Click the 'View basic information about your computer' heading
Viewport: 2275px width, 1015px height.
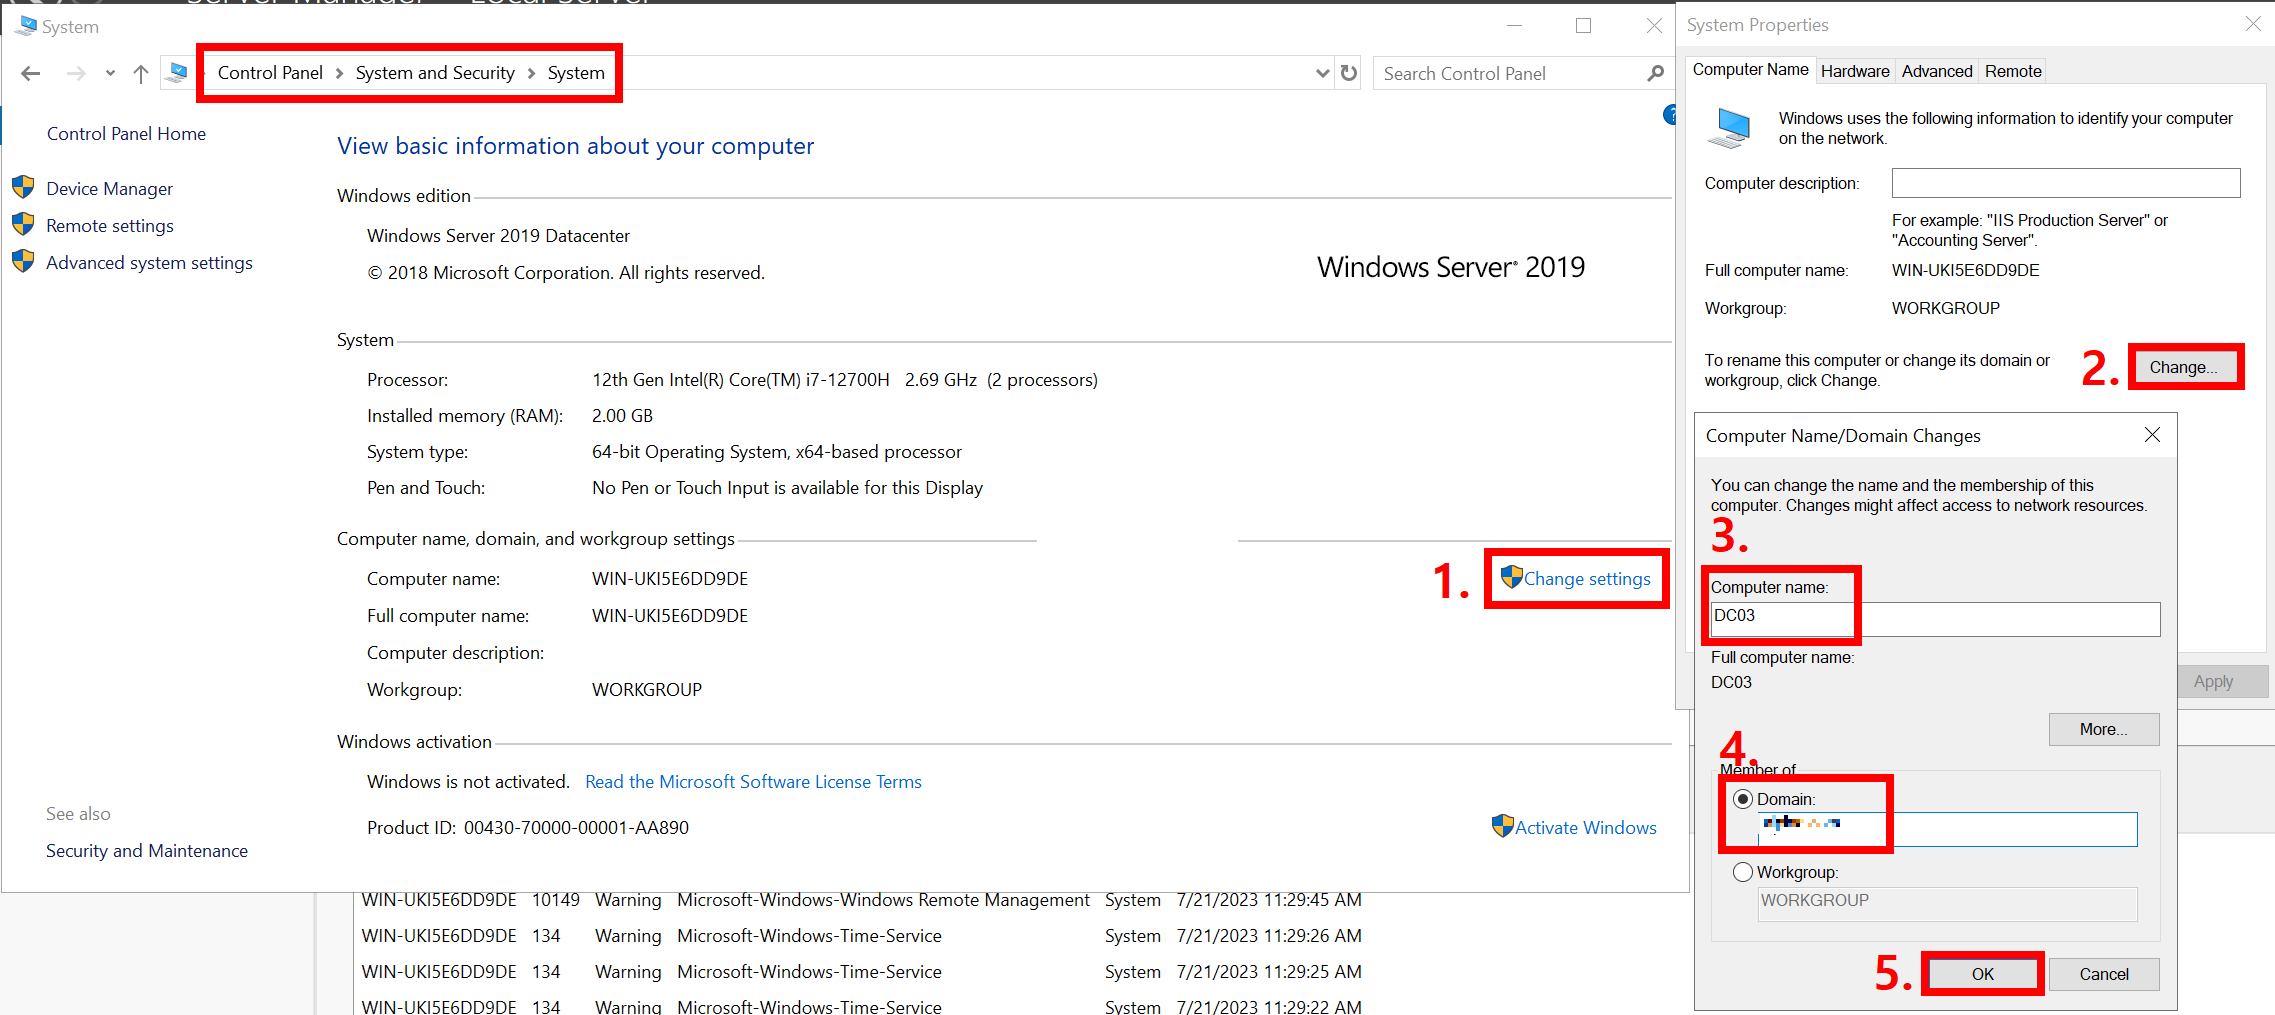[576, 146]
